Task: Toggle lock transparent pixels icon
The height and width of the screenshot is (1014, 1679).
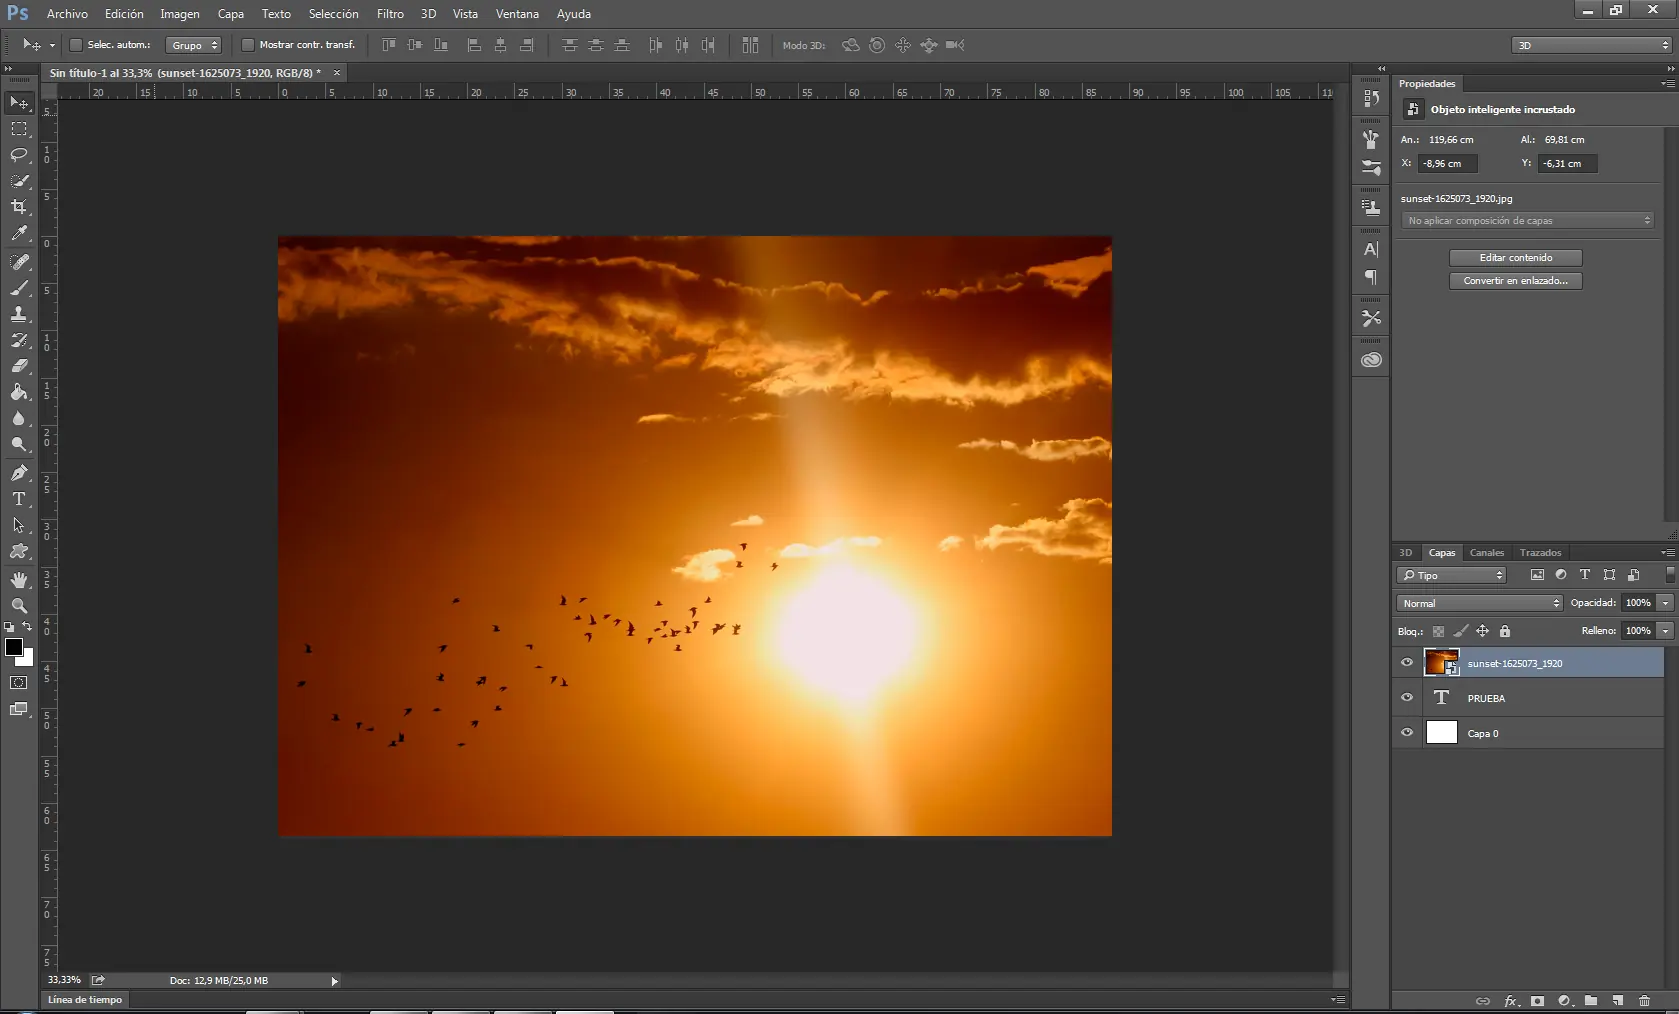Action: 1438,631
